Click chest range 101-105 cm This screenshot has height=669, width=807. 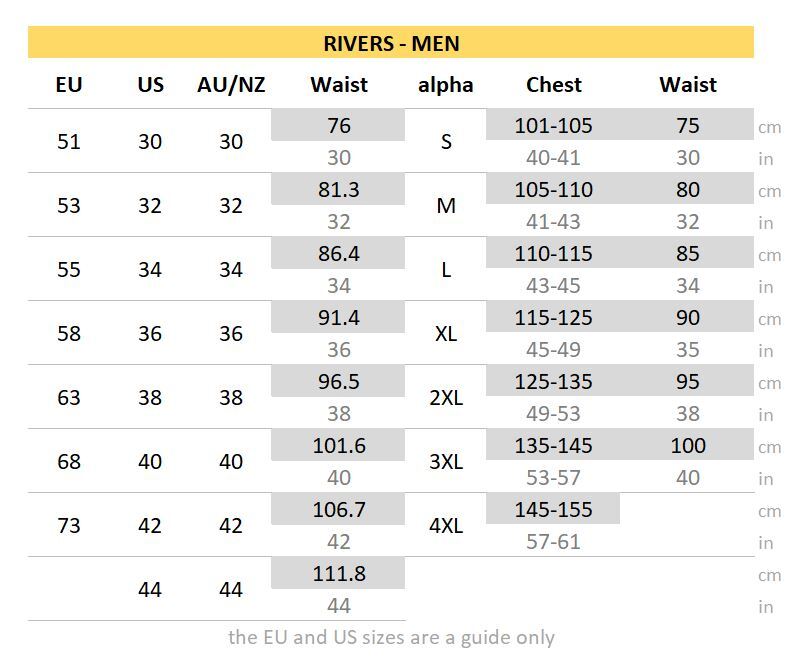(553, 126)
